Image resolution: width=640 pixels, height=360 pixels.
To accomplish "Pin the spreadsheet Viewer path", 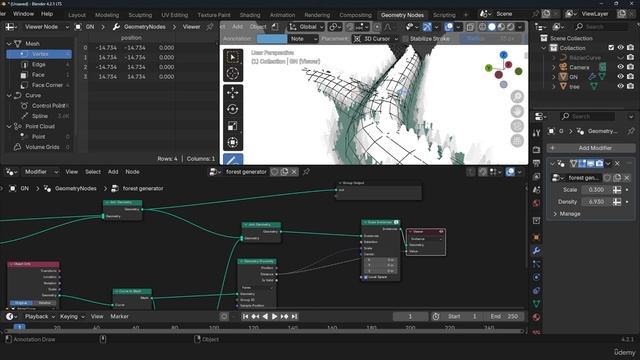I will coord(210,27).
